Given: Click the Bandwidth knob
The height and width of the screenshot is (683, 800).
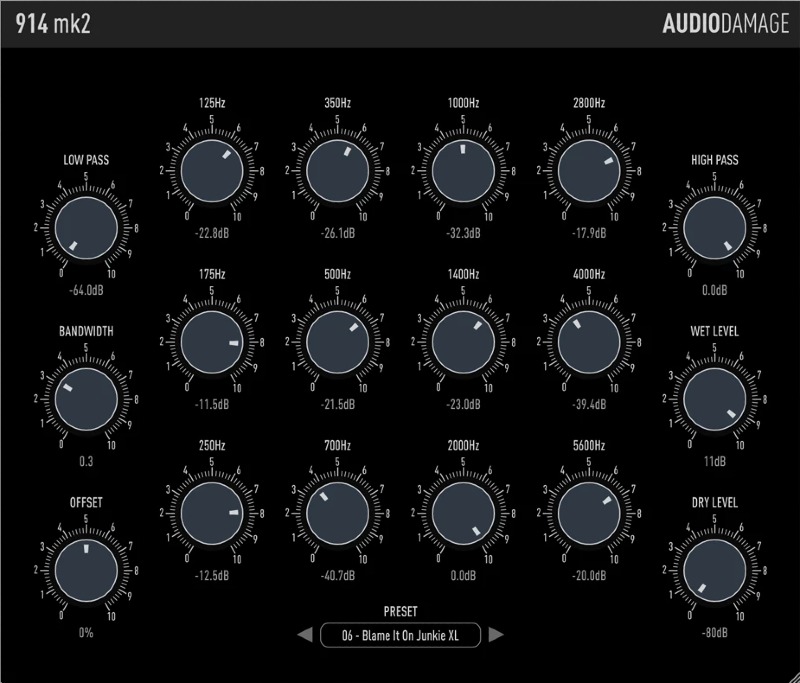Looking at the screenshot, I should 86,399.
